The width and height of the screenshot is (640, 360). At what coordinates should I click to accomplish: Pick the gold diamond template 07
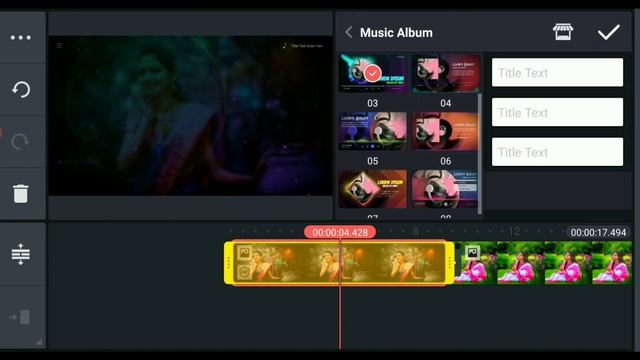point(373,189)
